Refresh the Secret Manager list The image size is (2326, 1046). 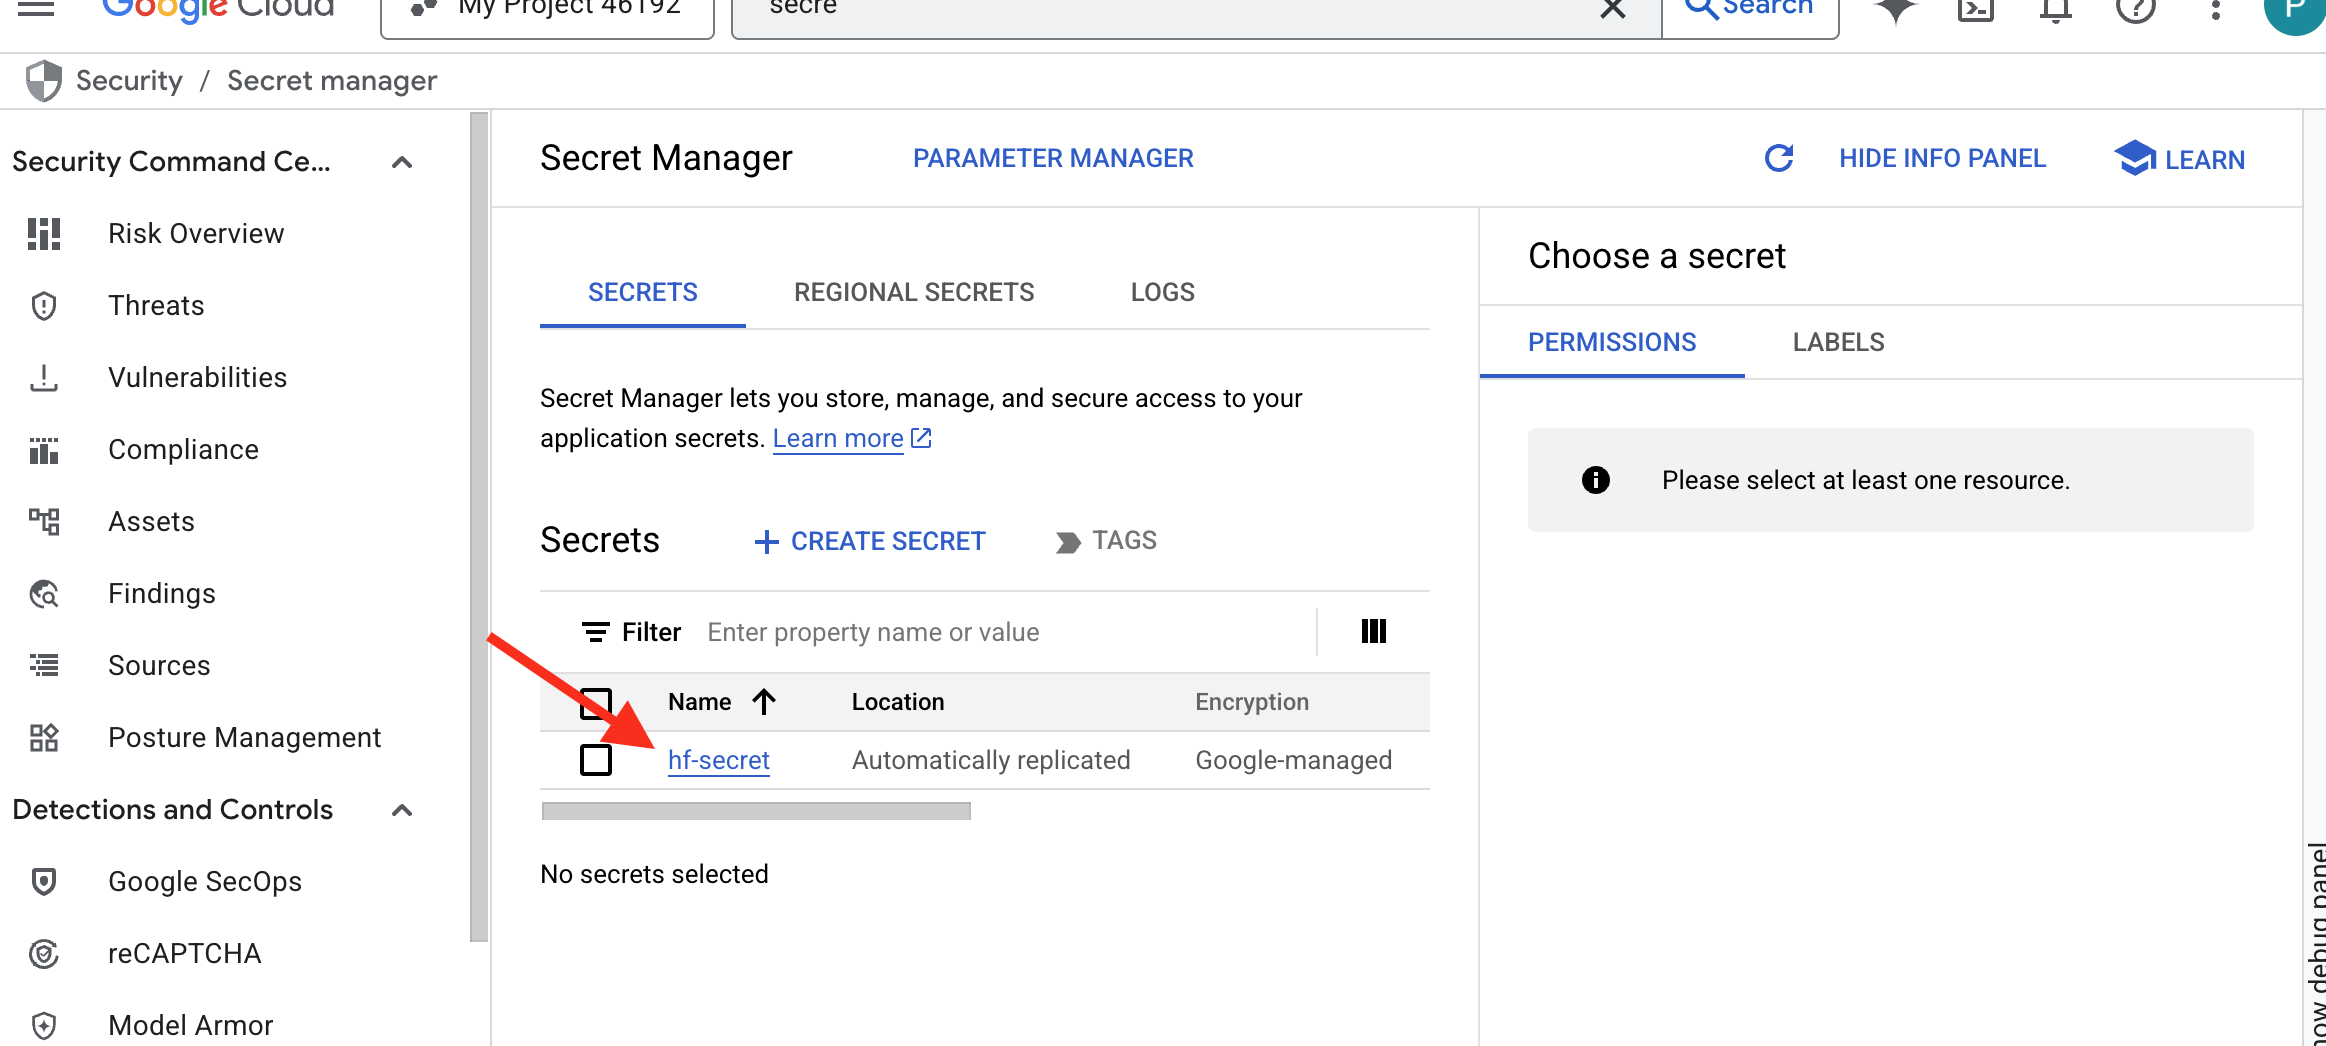pos(1777,158)
